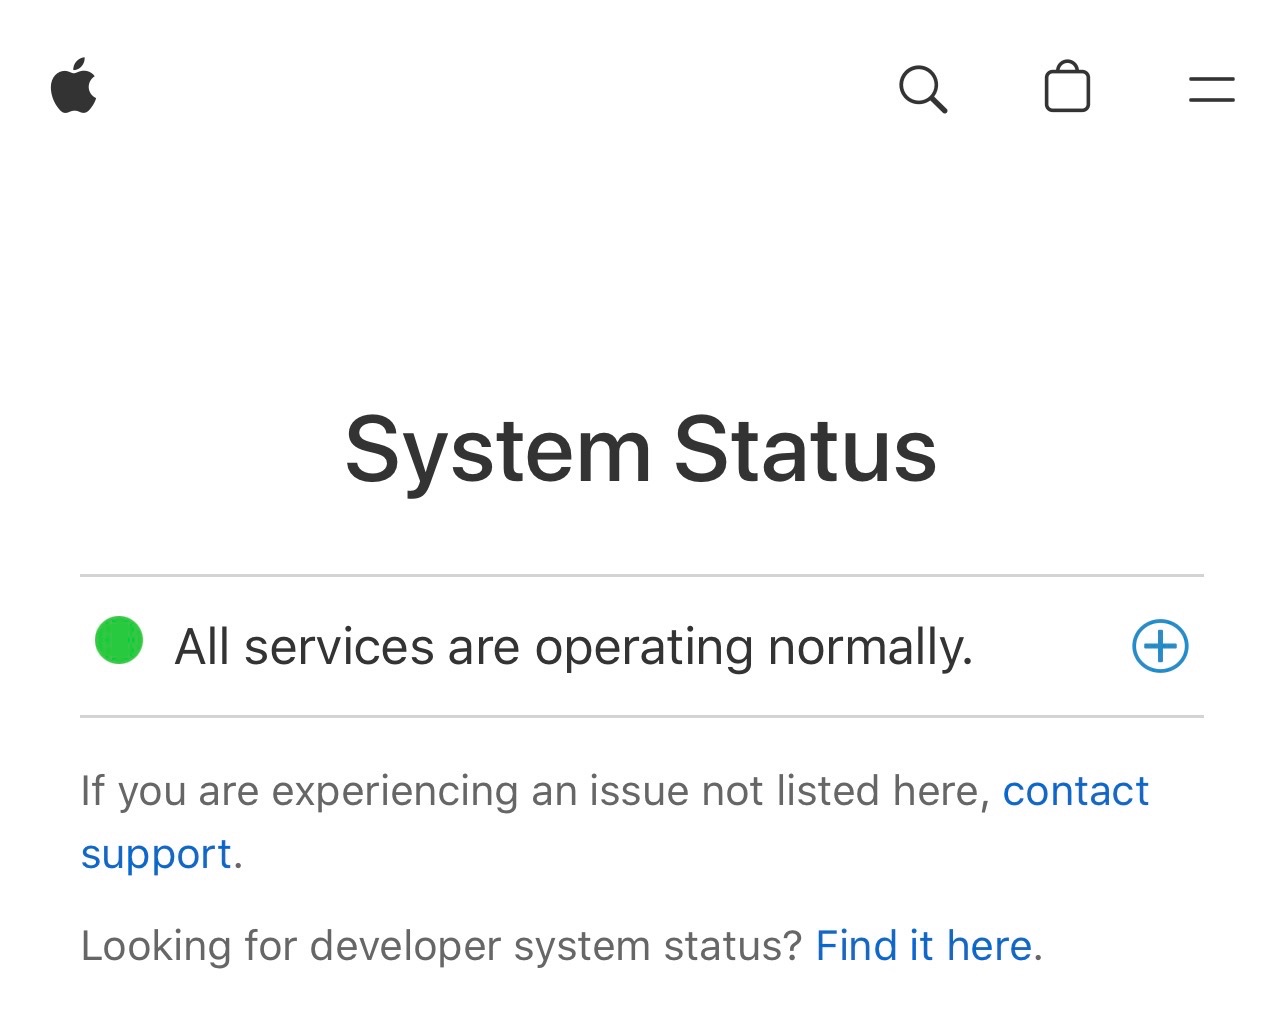The height and width of the screenshot is (1033, 1284).
Task: Click the word 'support' on the second line
Action: tap(156, 854)
